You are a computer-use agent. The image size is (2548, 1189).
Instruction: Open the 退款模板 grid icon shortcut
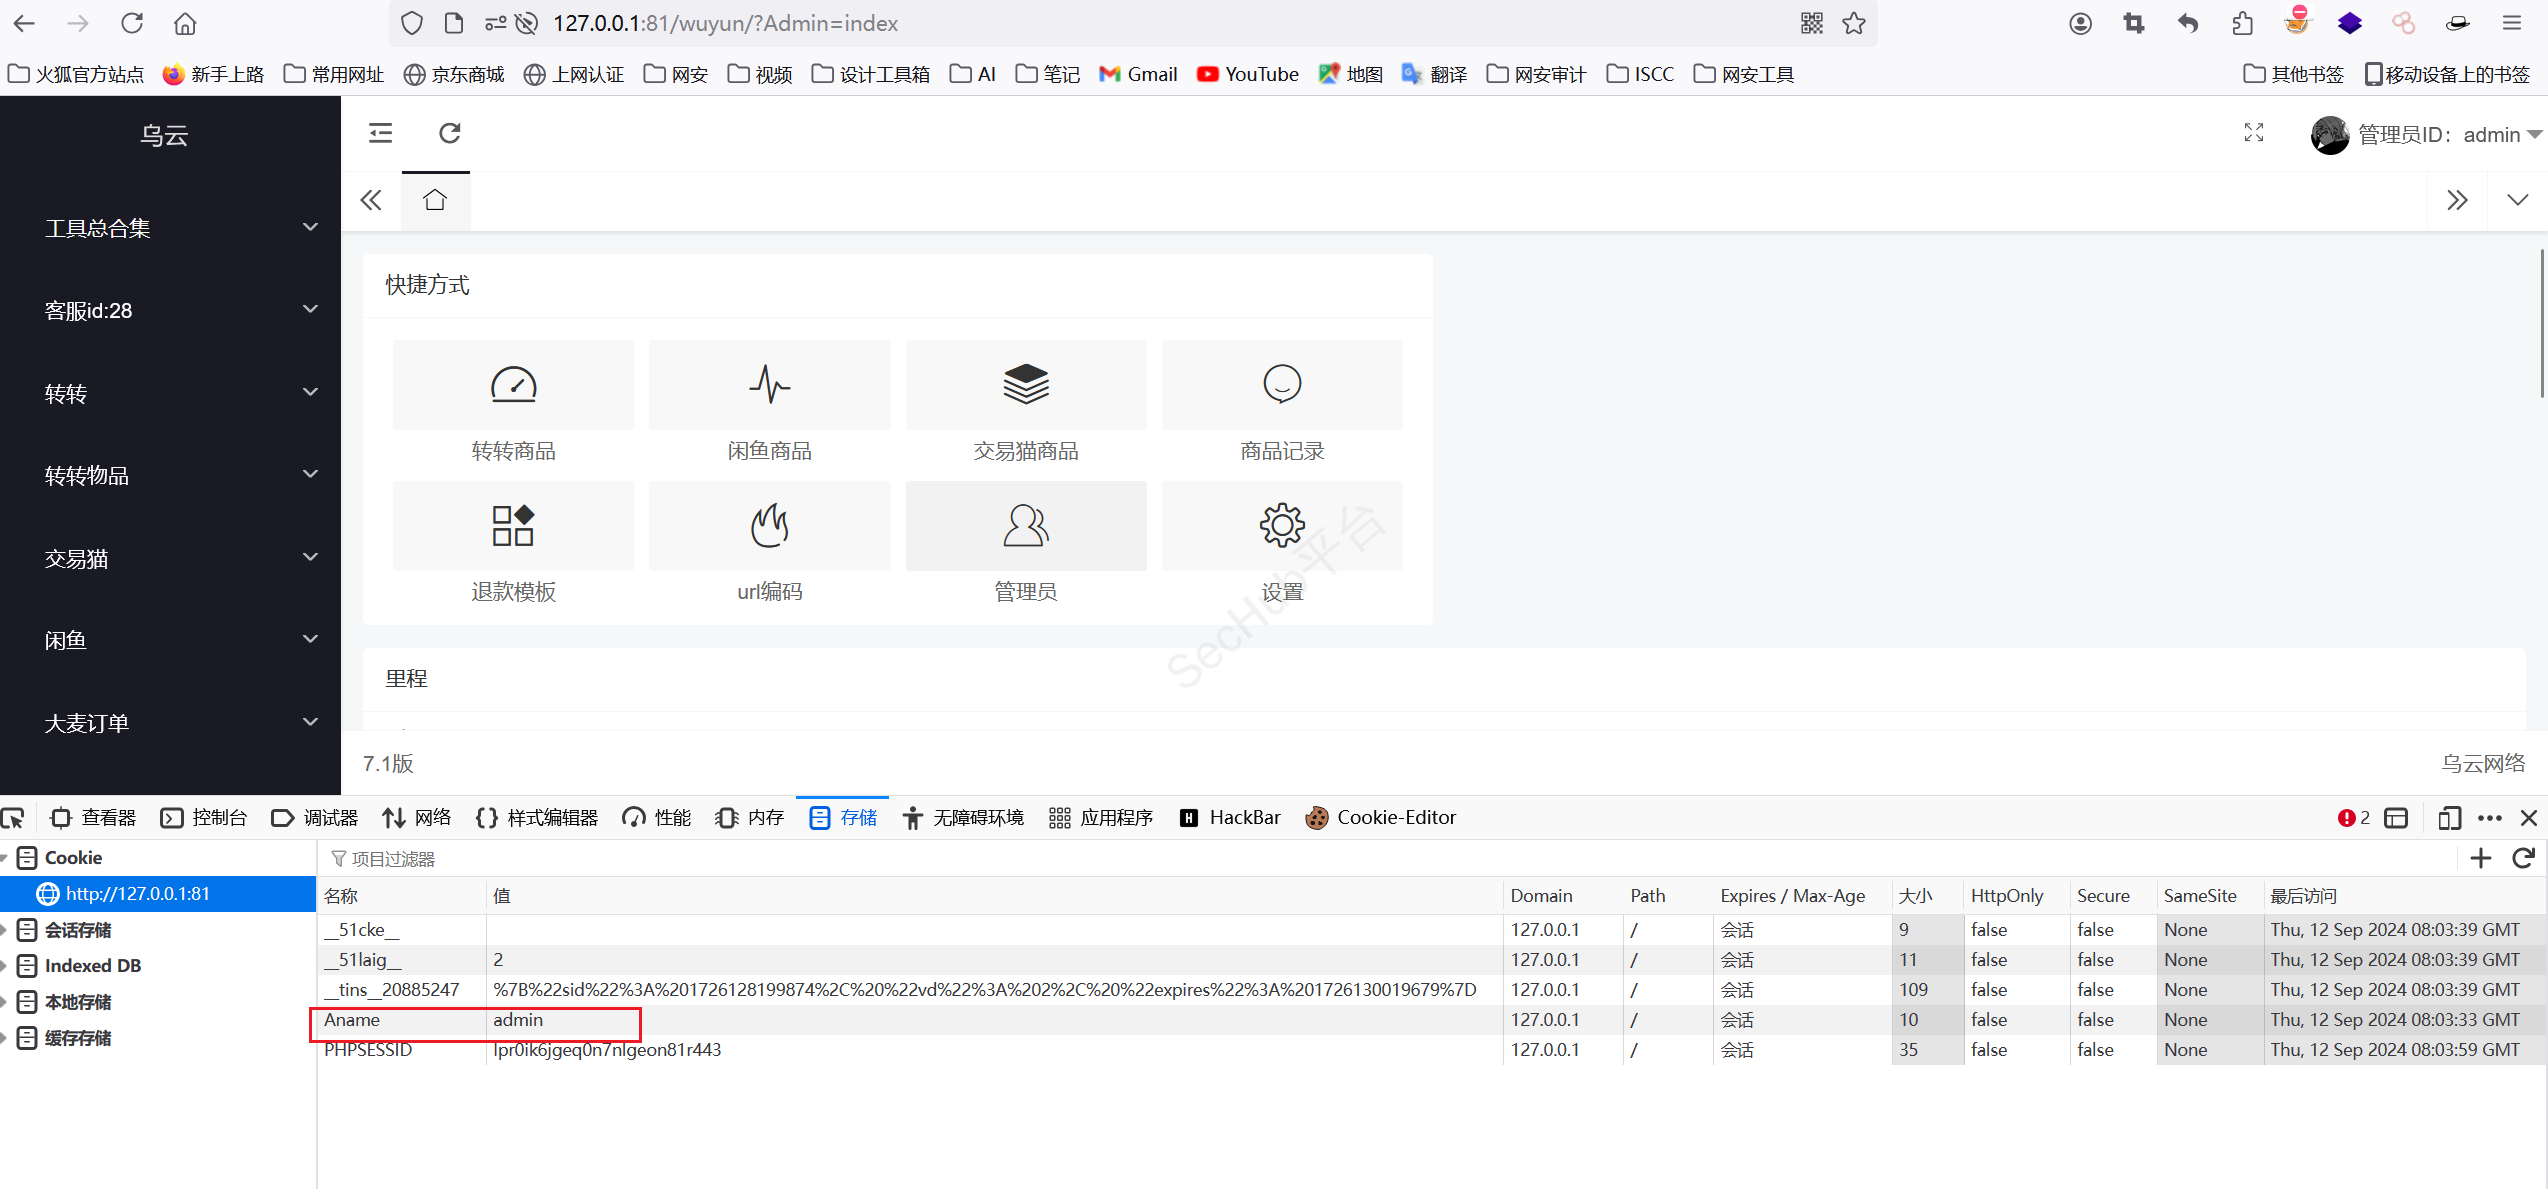click(513, 526)
